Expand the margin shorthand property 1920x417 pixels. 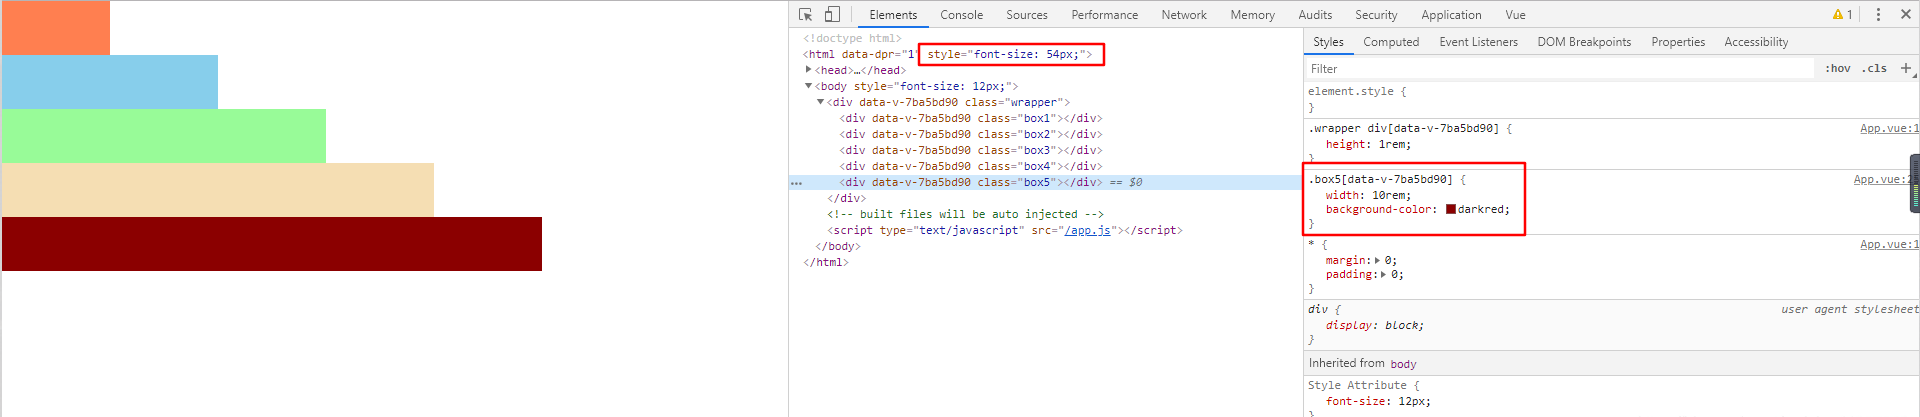1377,260
